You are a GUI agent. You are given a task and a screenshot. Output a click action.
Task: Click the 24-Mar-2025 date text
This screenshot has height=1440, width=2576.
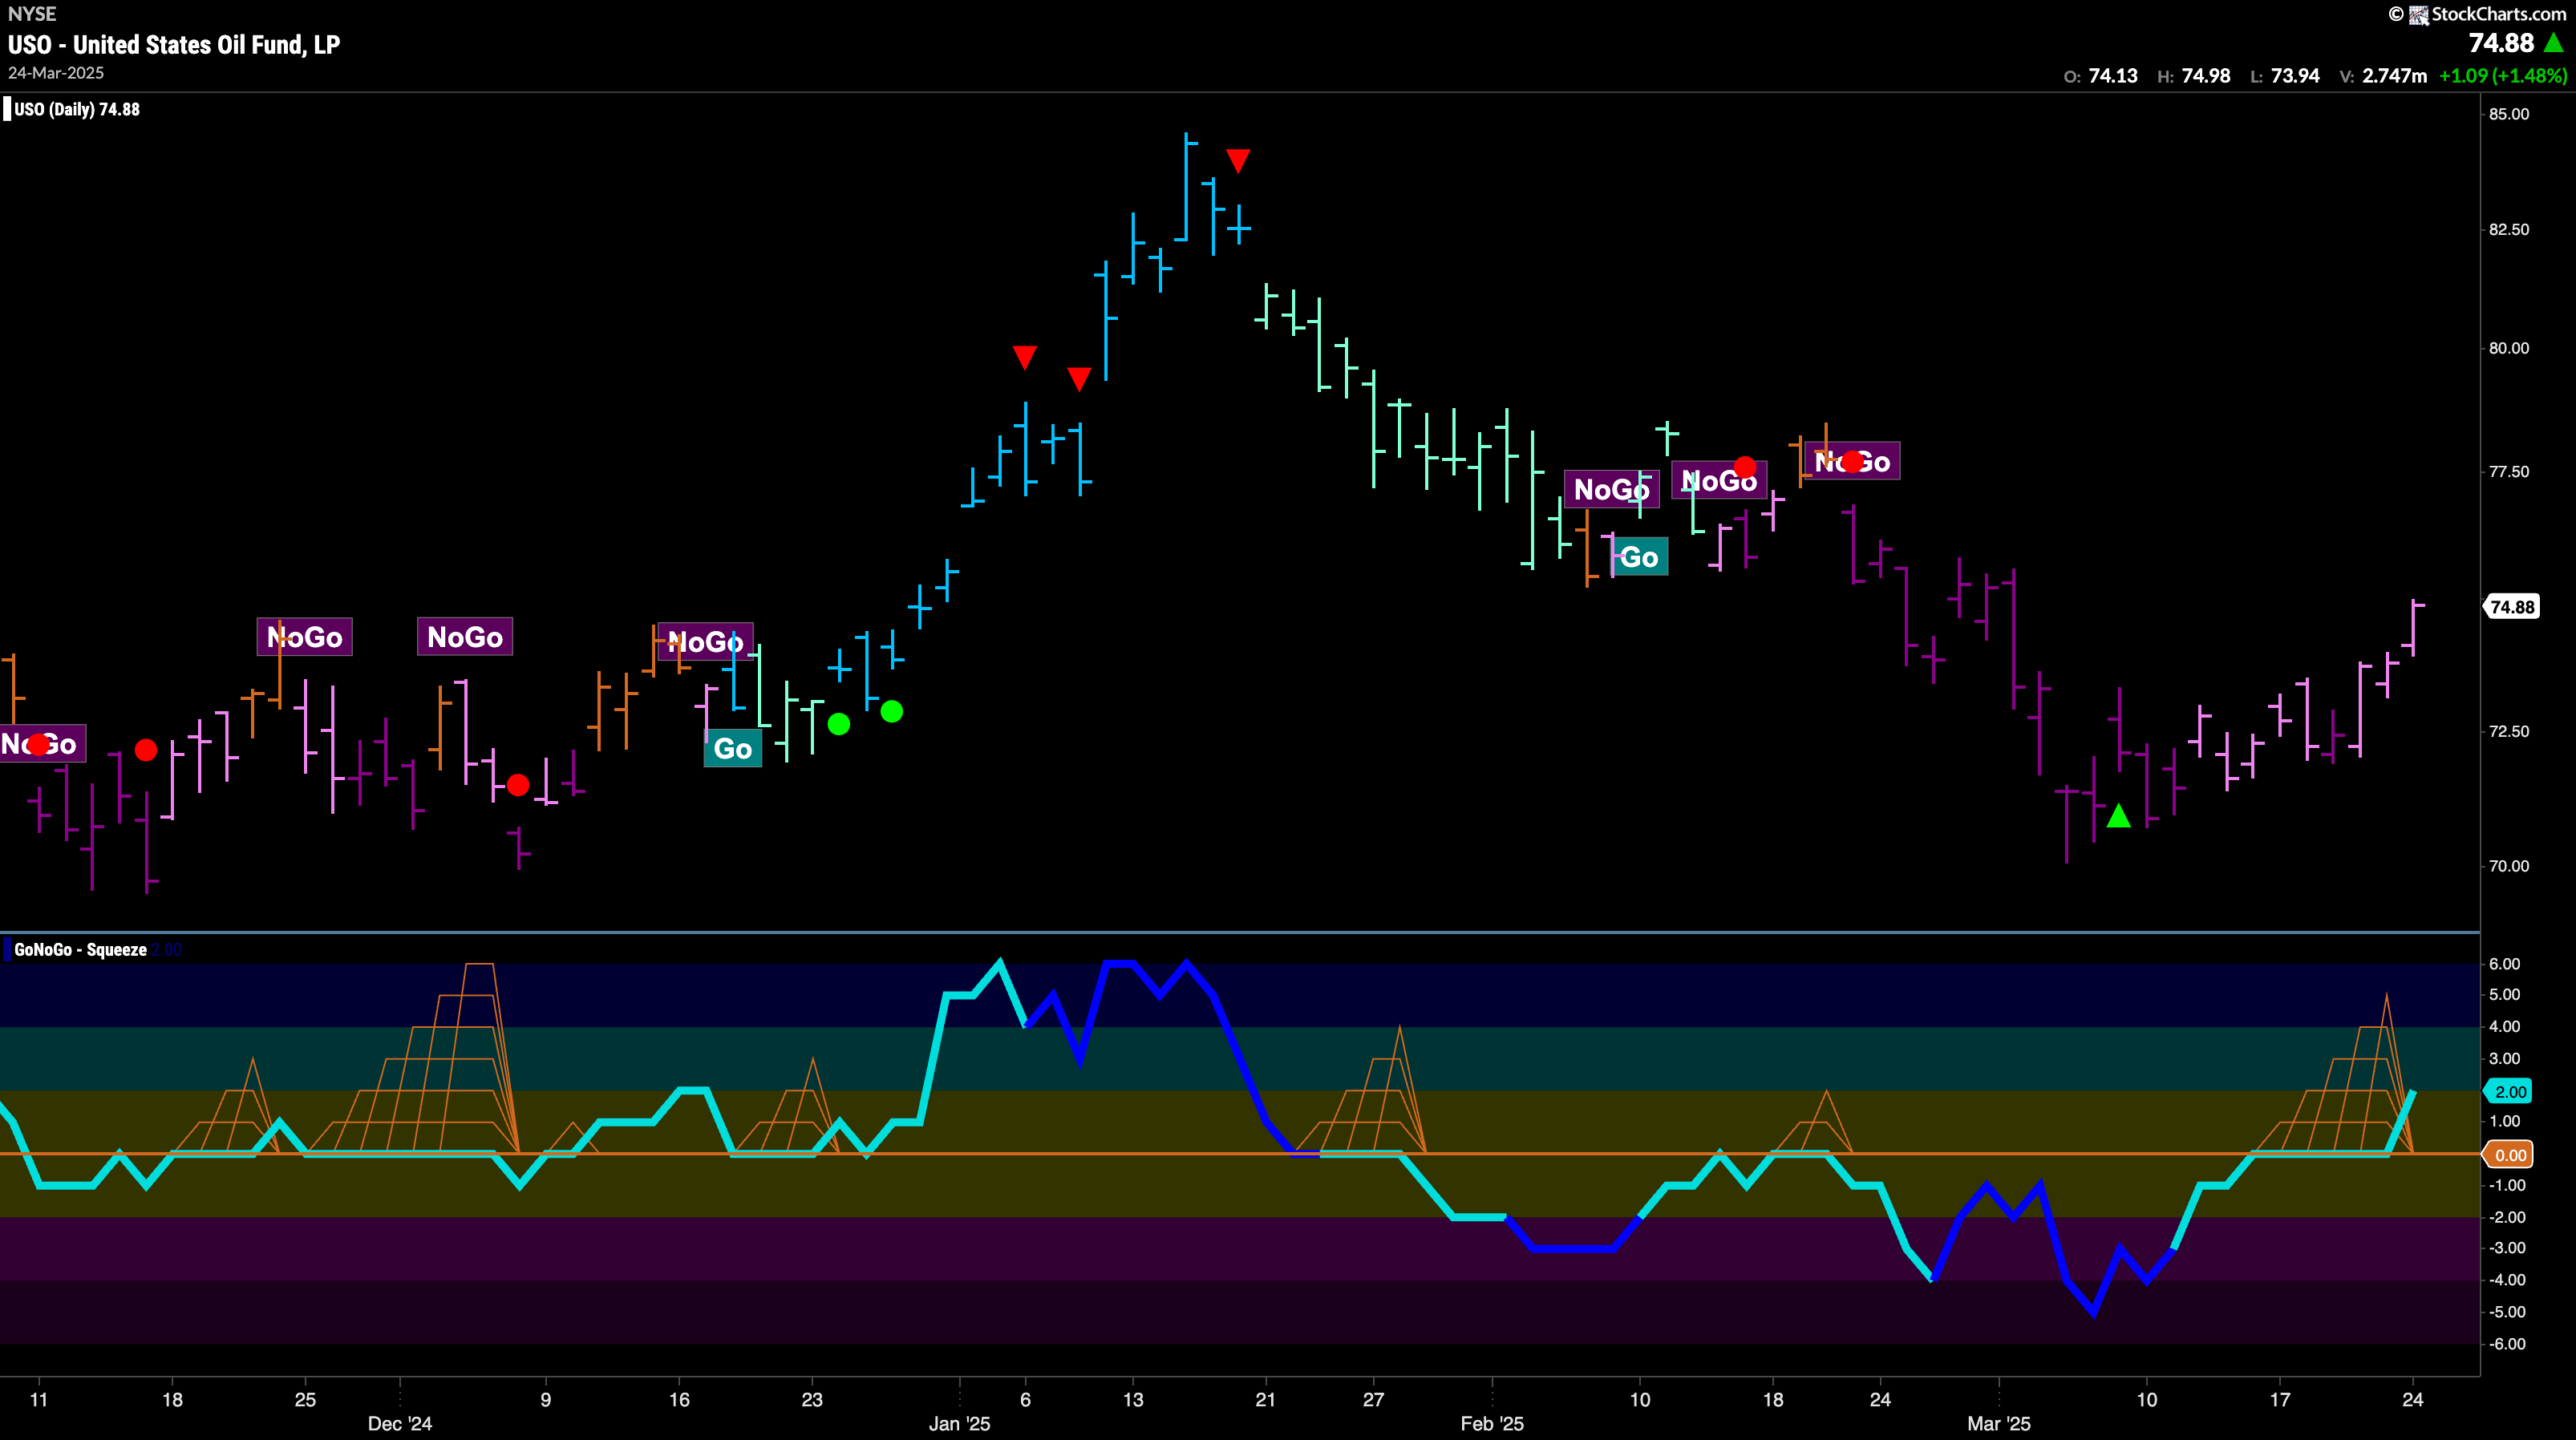[x=56, y=73]
